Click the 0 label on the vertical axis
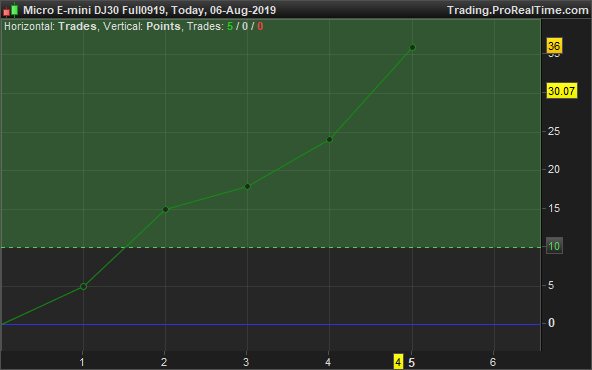Viewport: 592px width, 370px height. 551,323
